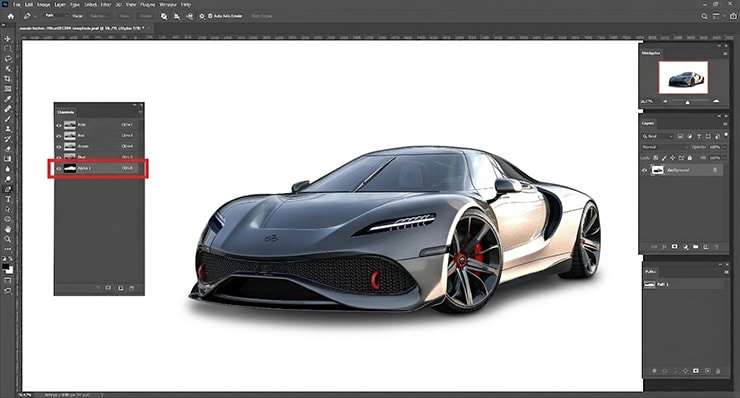The width and height of the screenshot is (740, 398).
Task: Open the Opacity slider arrow
Action: point(725,147)
